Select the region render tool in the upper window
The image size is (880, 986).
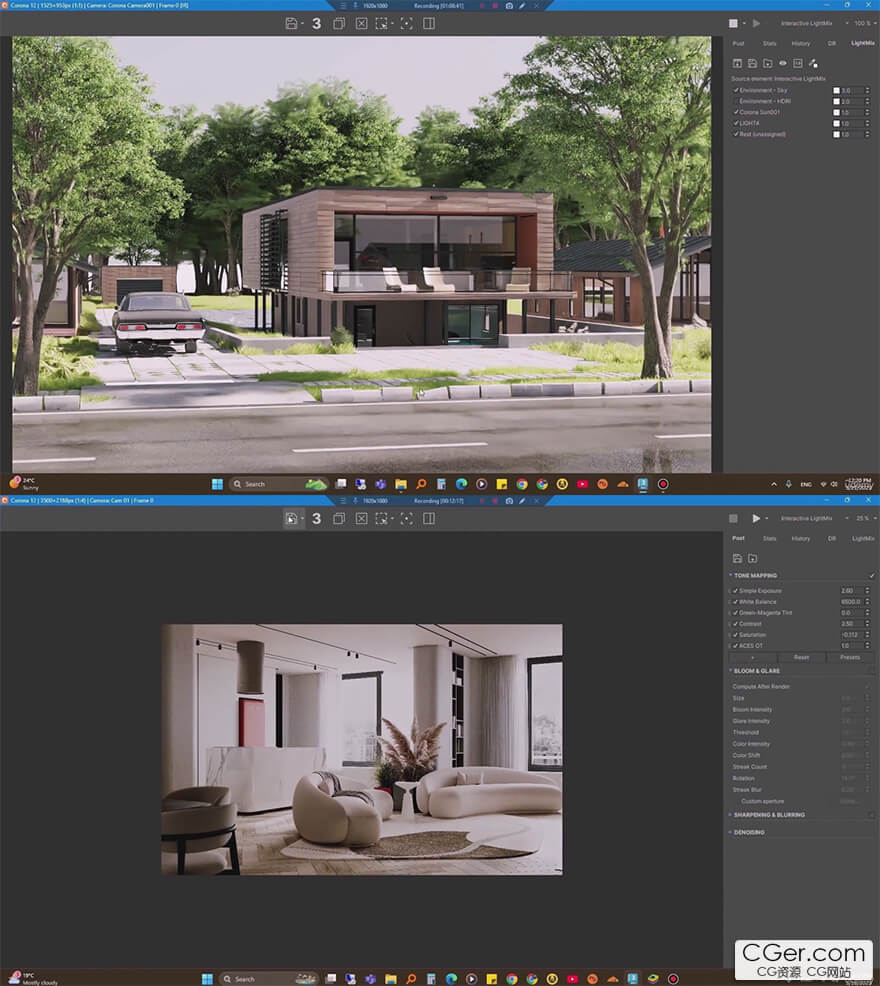tap(382, 24)
